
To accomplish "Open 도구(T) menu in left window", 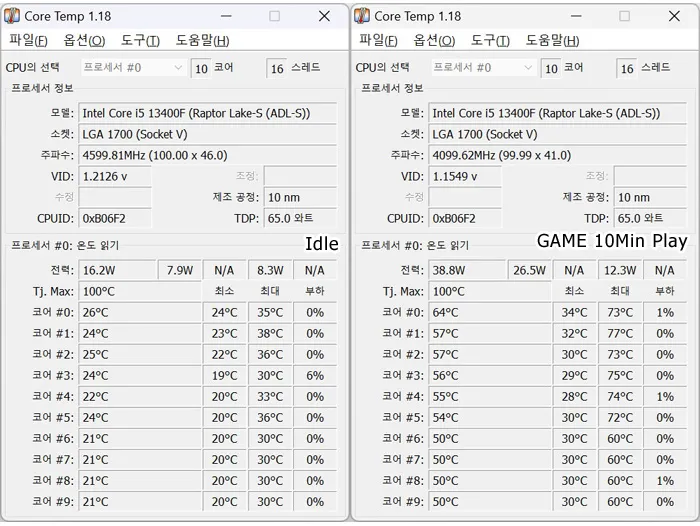I will (140, 40).
